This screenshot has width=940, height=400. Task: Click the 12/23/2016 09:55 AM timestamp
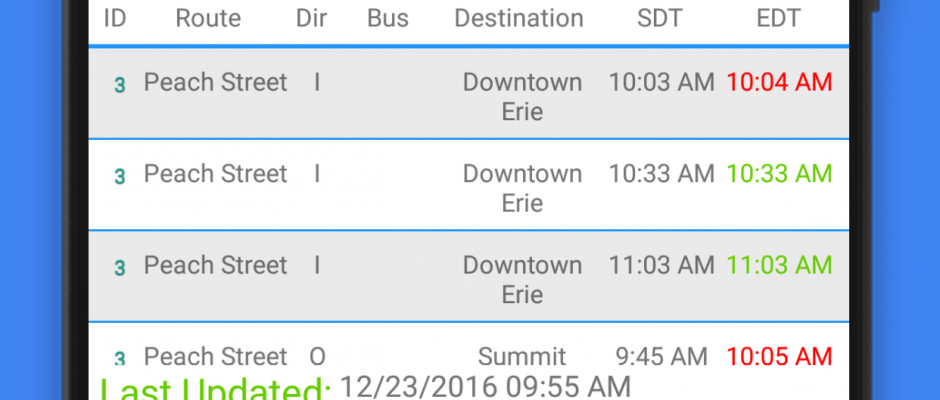[486, 387]
